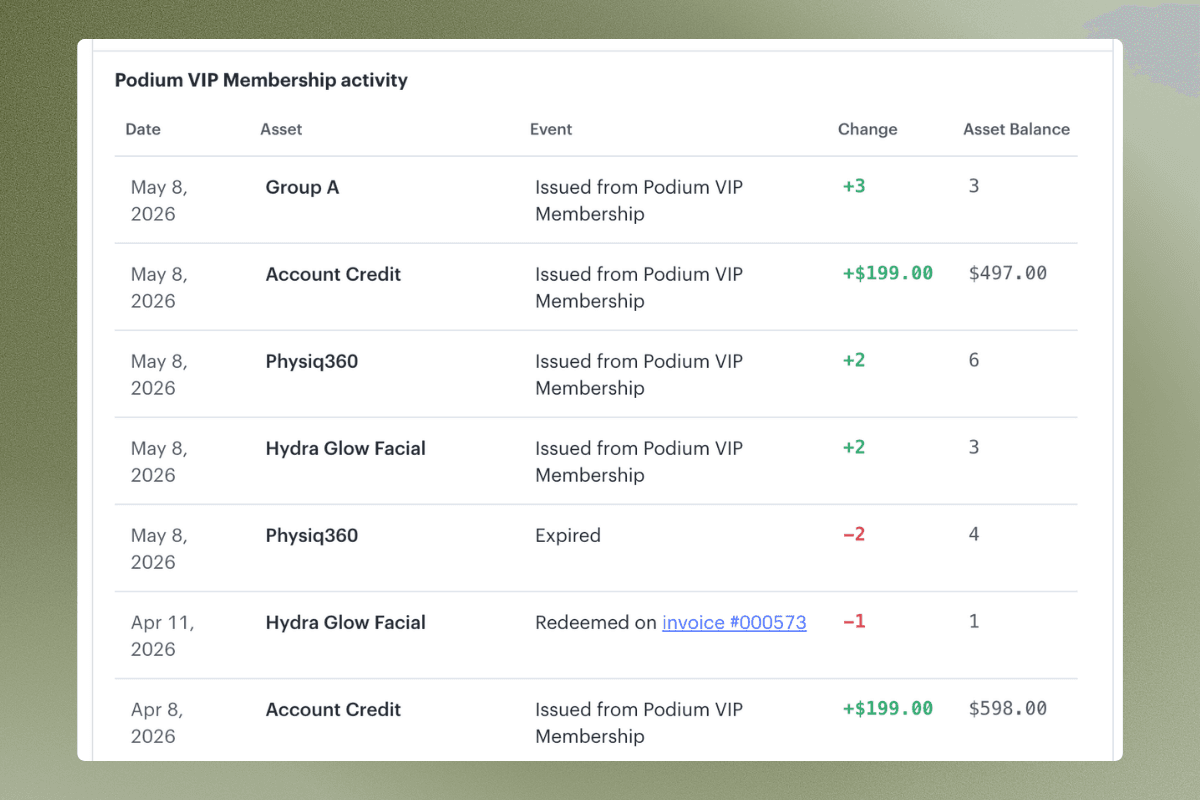Click the Event column header
The image size is (1200, 800).
551,129
